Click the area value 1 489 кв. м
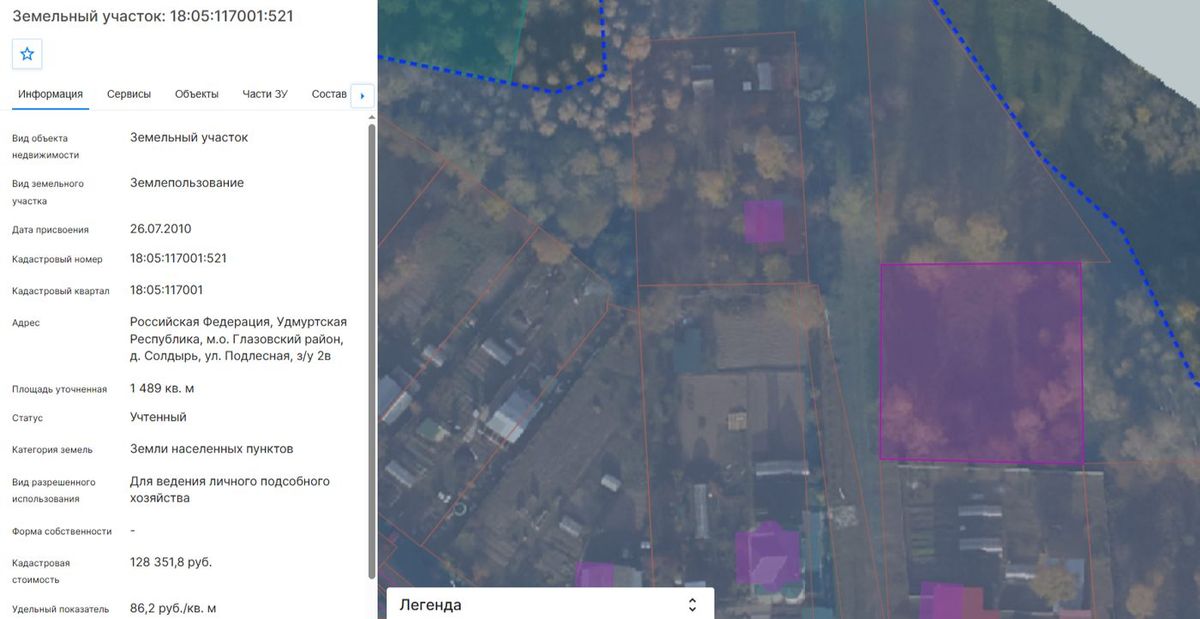Image resolution: width=1200 pixels, height=619 pixels. pyautogui.click(x=162, y=387)
